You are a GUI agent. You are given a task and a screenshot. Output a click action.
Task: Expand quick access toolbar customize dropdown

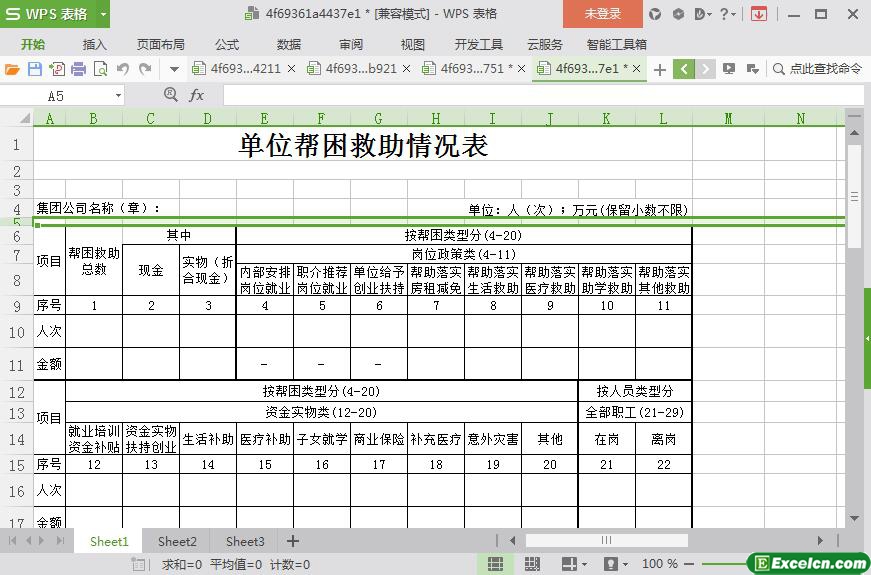pyautogui.click(x=174, y=69)
